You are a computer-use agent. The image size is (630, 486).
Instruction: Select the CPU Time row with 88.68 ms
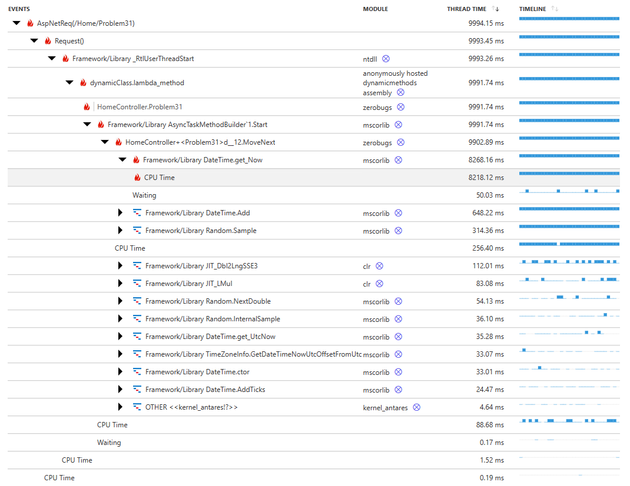(x=313, y=425)
